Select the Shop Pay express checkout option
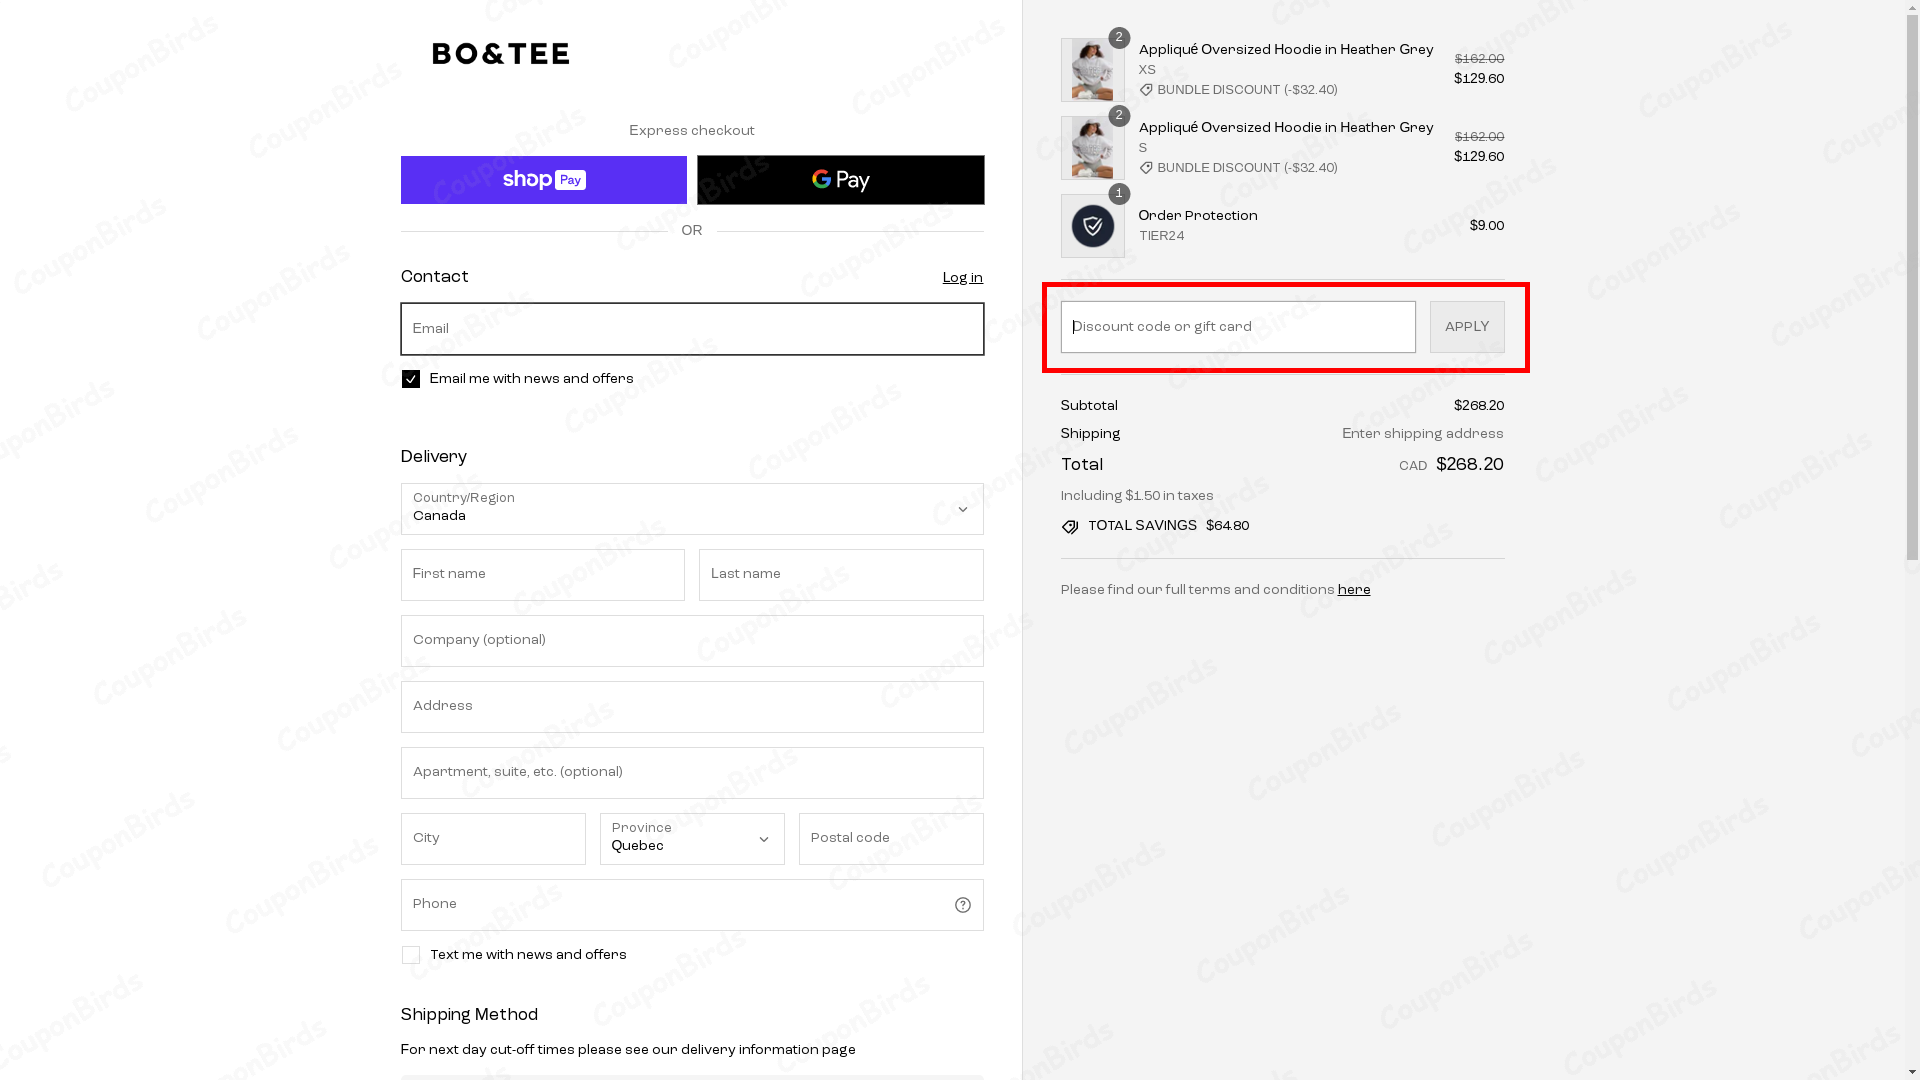1920x1080 pixels. (x=543, y=180)
